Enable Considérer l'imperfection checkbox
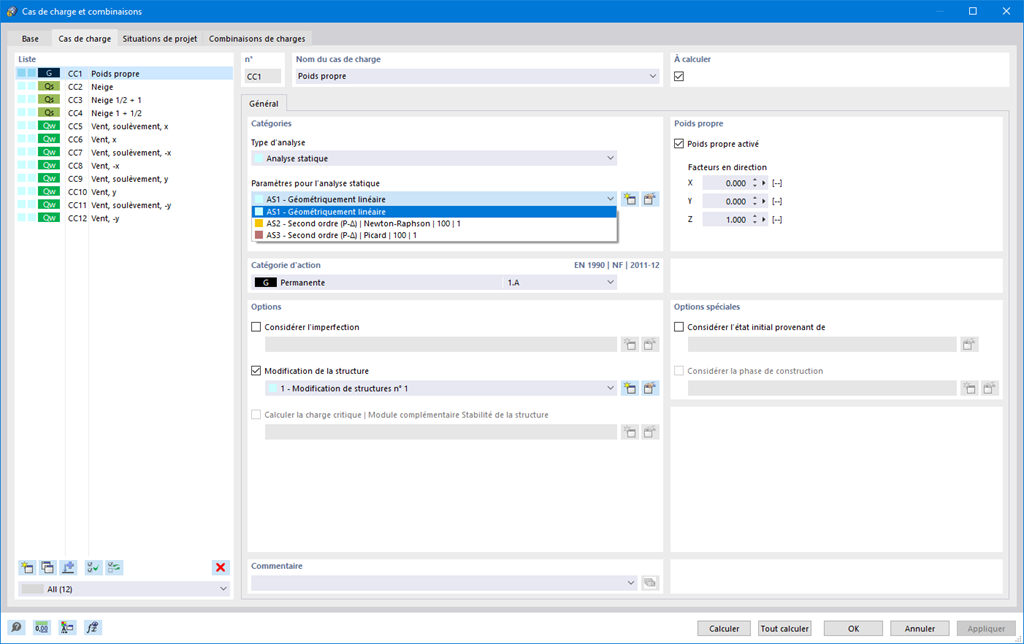Screen dimensions: 1024x644 pos(256,327)
